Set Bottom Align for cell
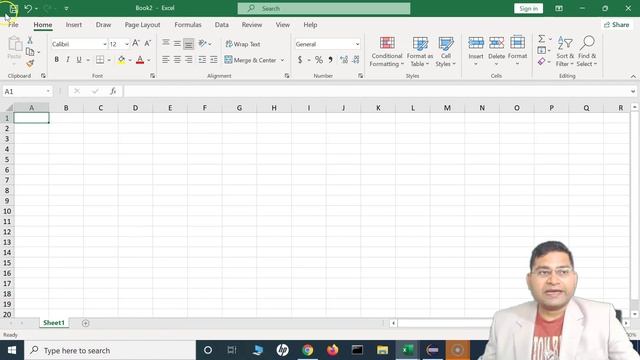The image size is (640, 360). [188, 44]
